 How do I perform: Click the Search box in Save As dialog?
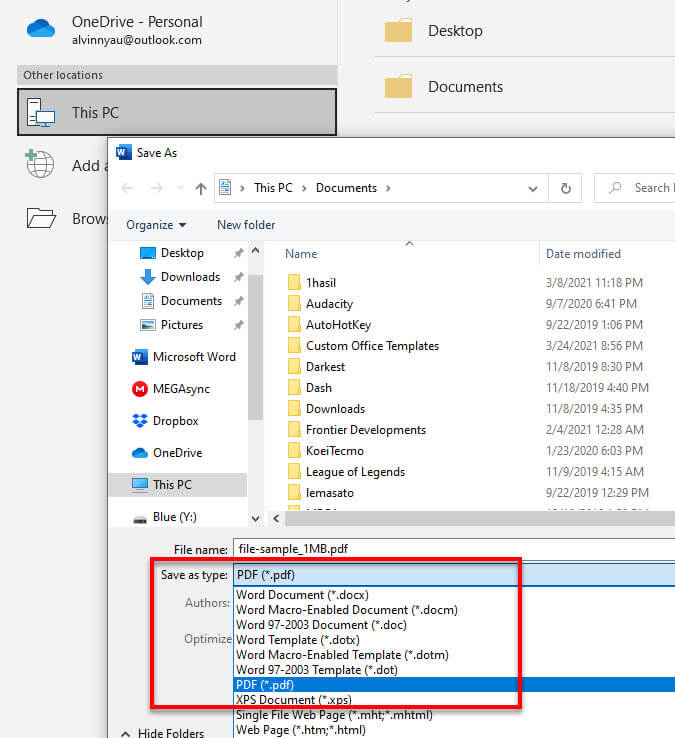tap(635, 188)
